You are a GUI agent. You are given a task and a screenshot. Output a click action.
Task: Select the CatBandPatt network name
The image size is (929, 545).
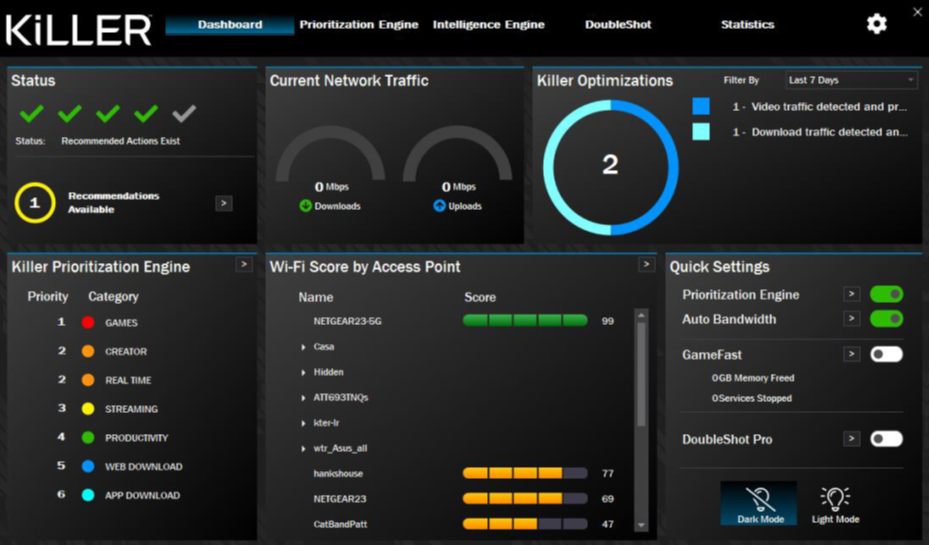tap(340, 524)
